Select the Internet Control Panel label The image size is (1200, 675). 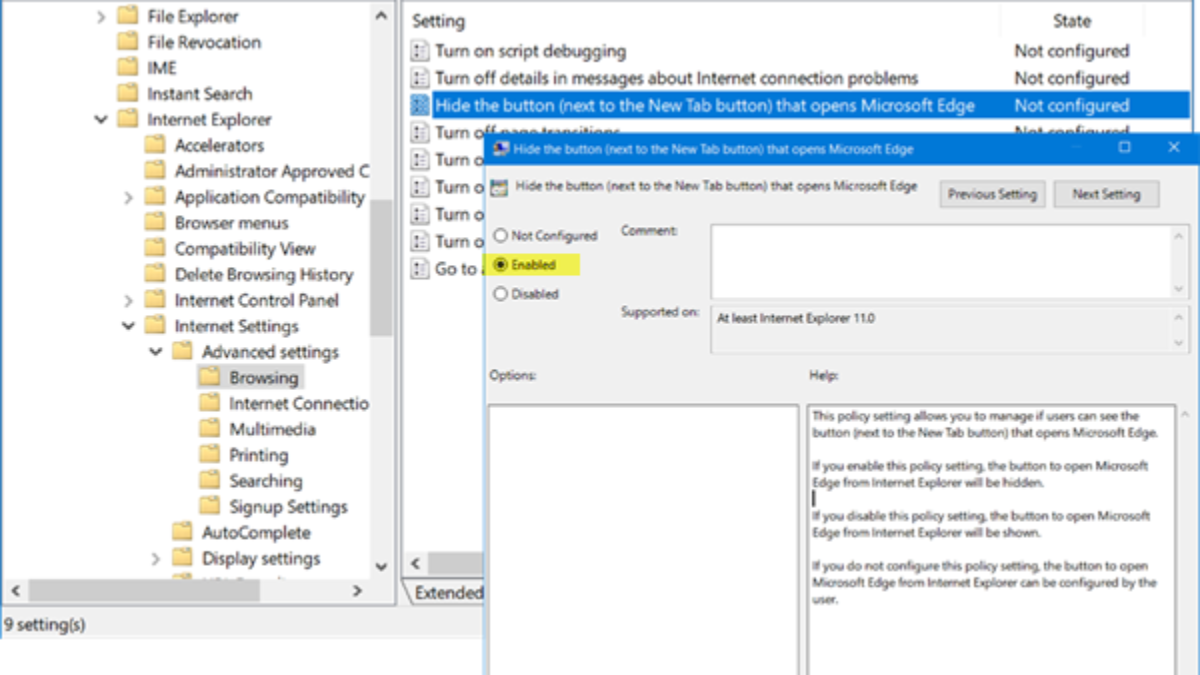pos(257,301)
